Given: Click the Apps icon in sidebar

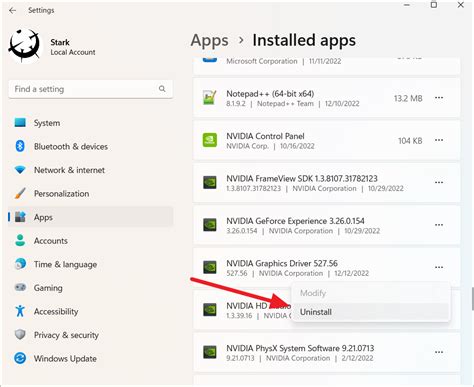Looking at the screenshot, I should tap(20, 217).
